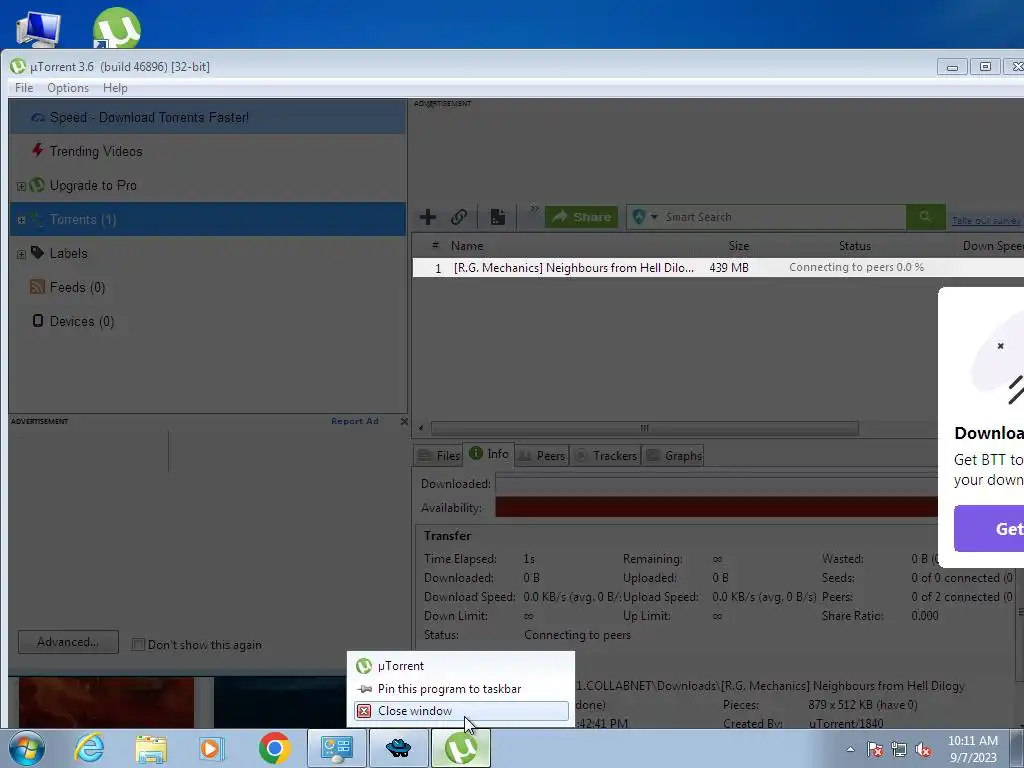Screen dimensions: 1024x768
Task: Click into the Smart Search field
Action: click(782, 217)
